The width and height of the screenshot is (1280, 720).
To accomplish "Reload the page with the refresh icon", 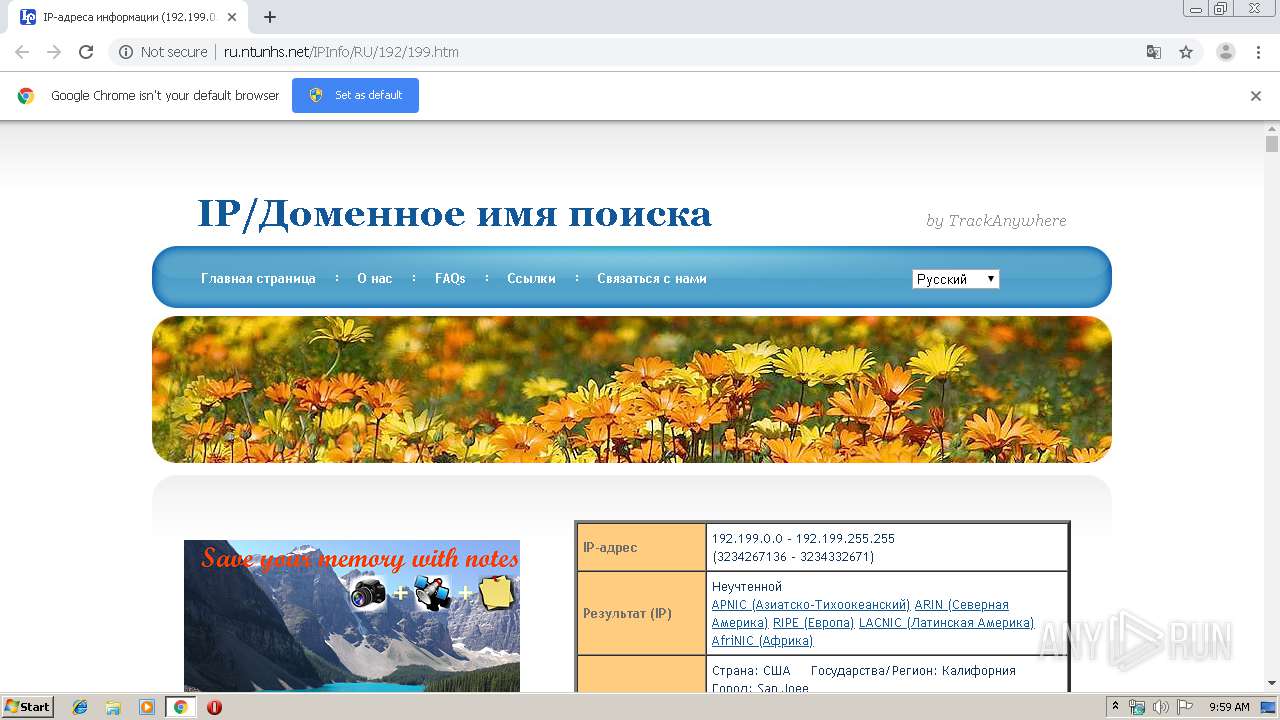I will click(x=86, y=52).
